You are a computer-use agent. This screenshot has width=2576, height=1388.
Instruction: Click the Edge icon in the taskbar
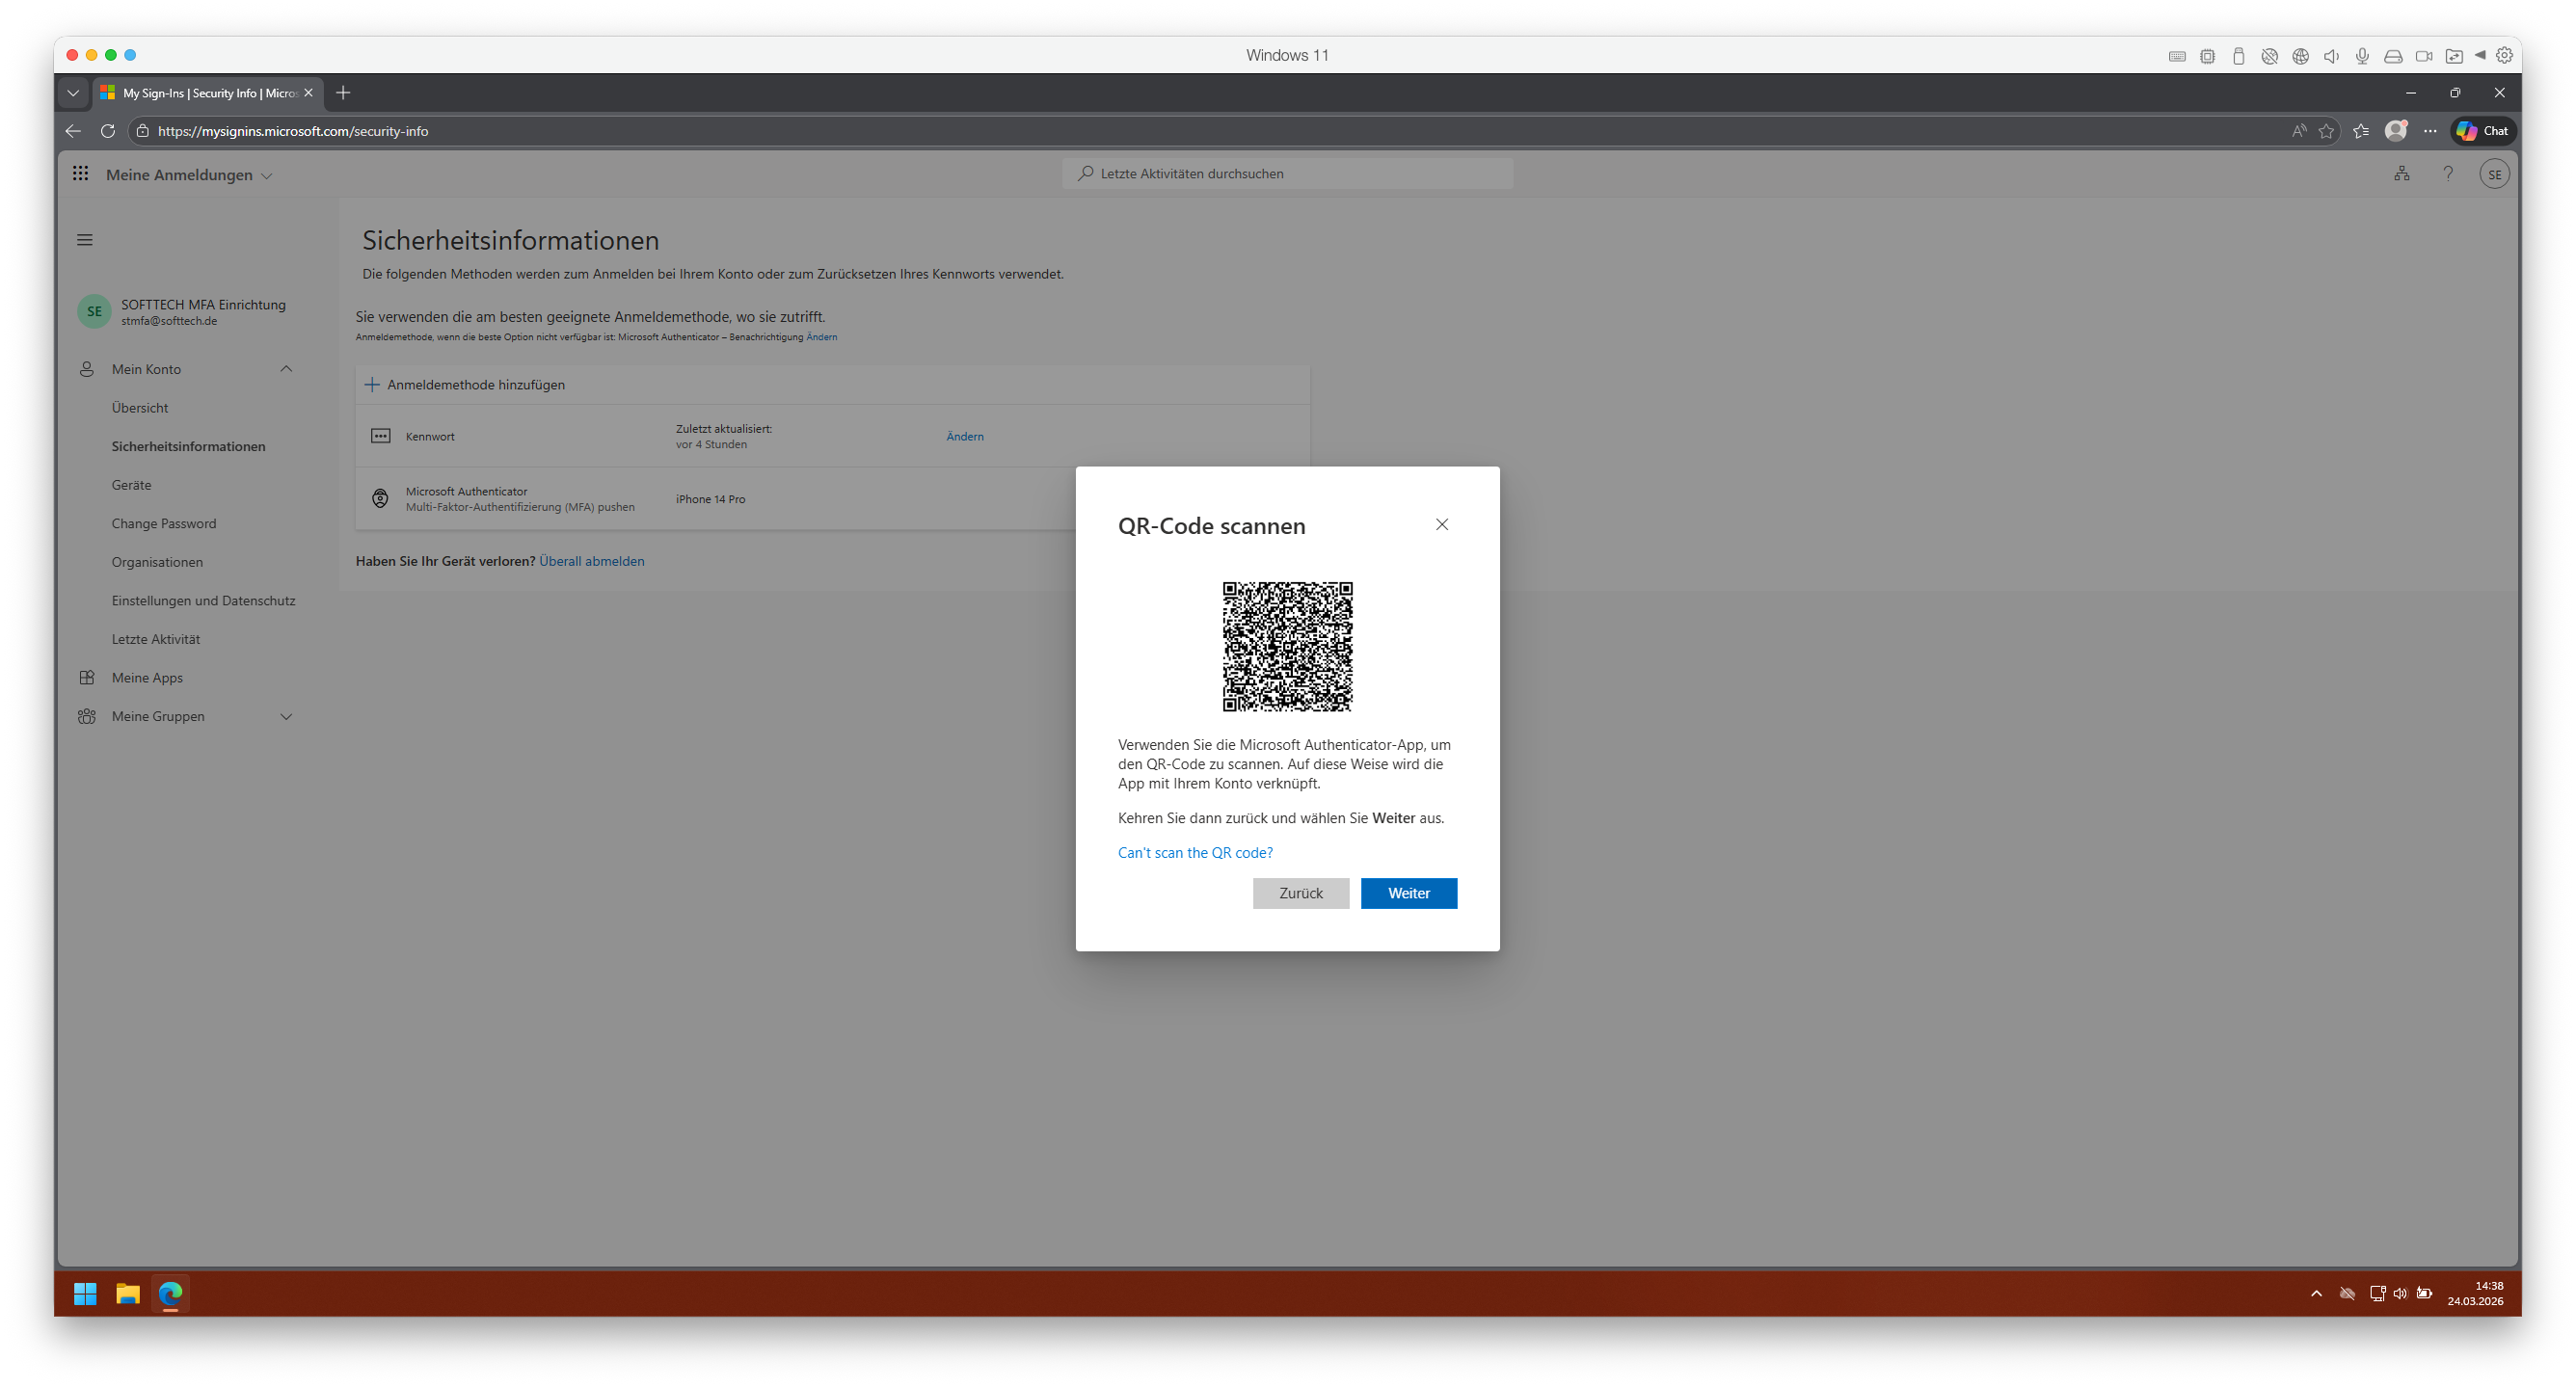pos(170,1293)
